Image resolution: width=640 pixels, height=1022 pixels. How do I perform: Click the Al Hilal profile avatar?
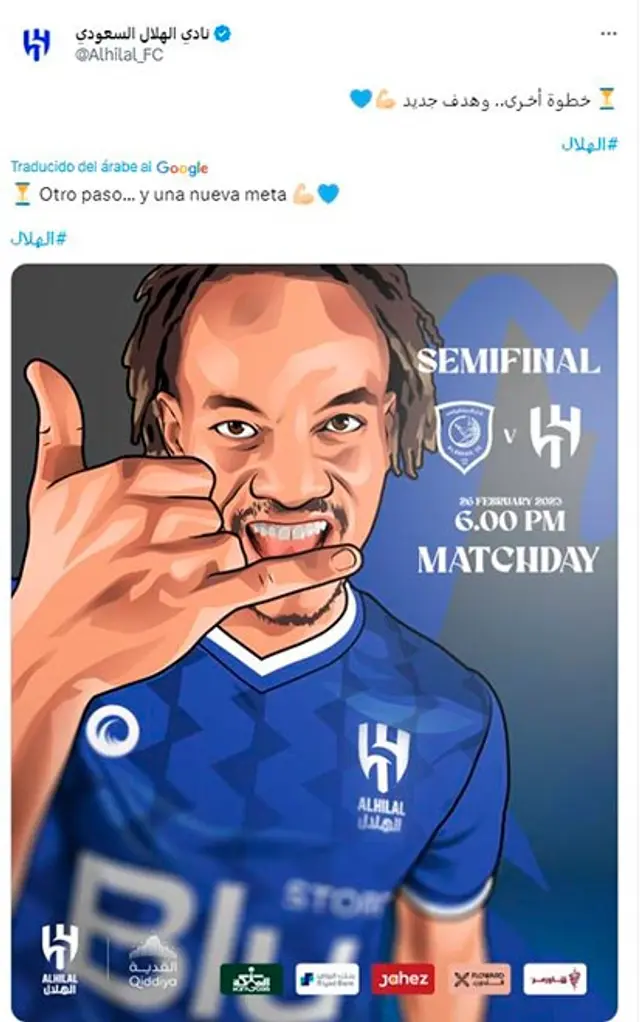[x=36, y=44]
